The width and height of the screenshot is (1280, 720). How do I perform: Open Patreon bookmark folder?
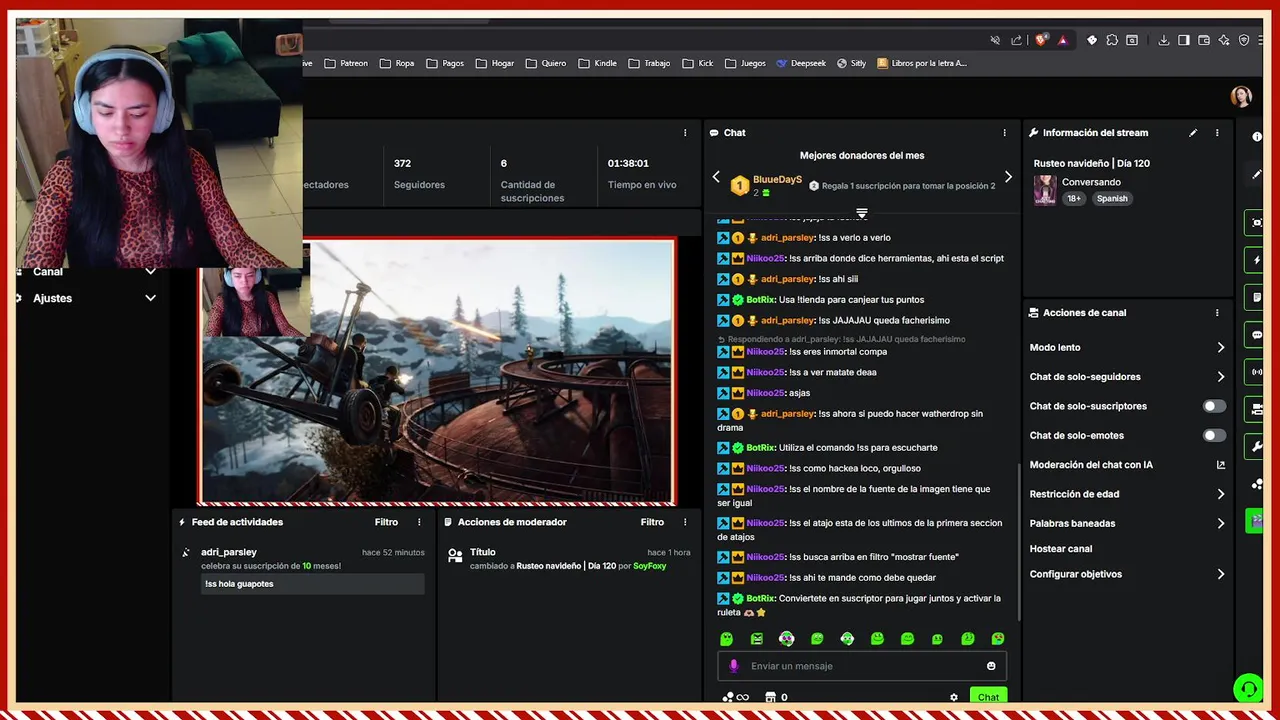346,63
